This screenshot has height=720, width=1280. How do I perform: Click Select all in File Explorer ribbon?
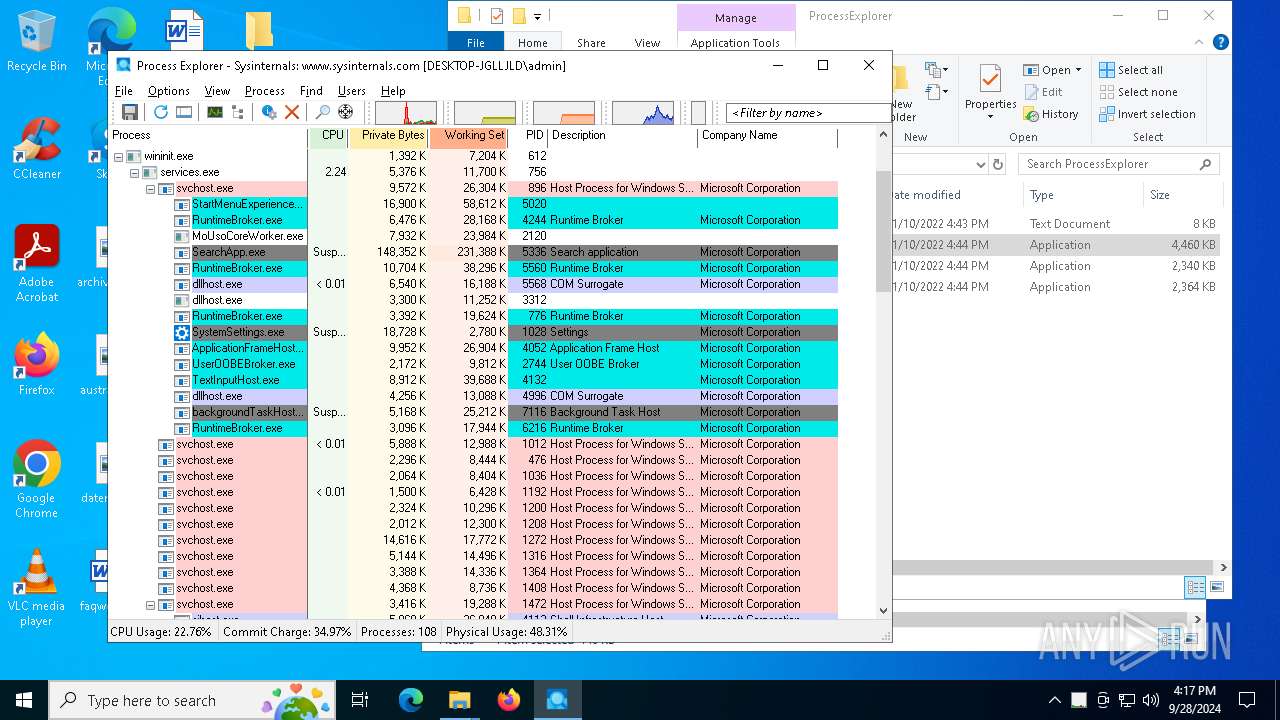coord(1131,70)
